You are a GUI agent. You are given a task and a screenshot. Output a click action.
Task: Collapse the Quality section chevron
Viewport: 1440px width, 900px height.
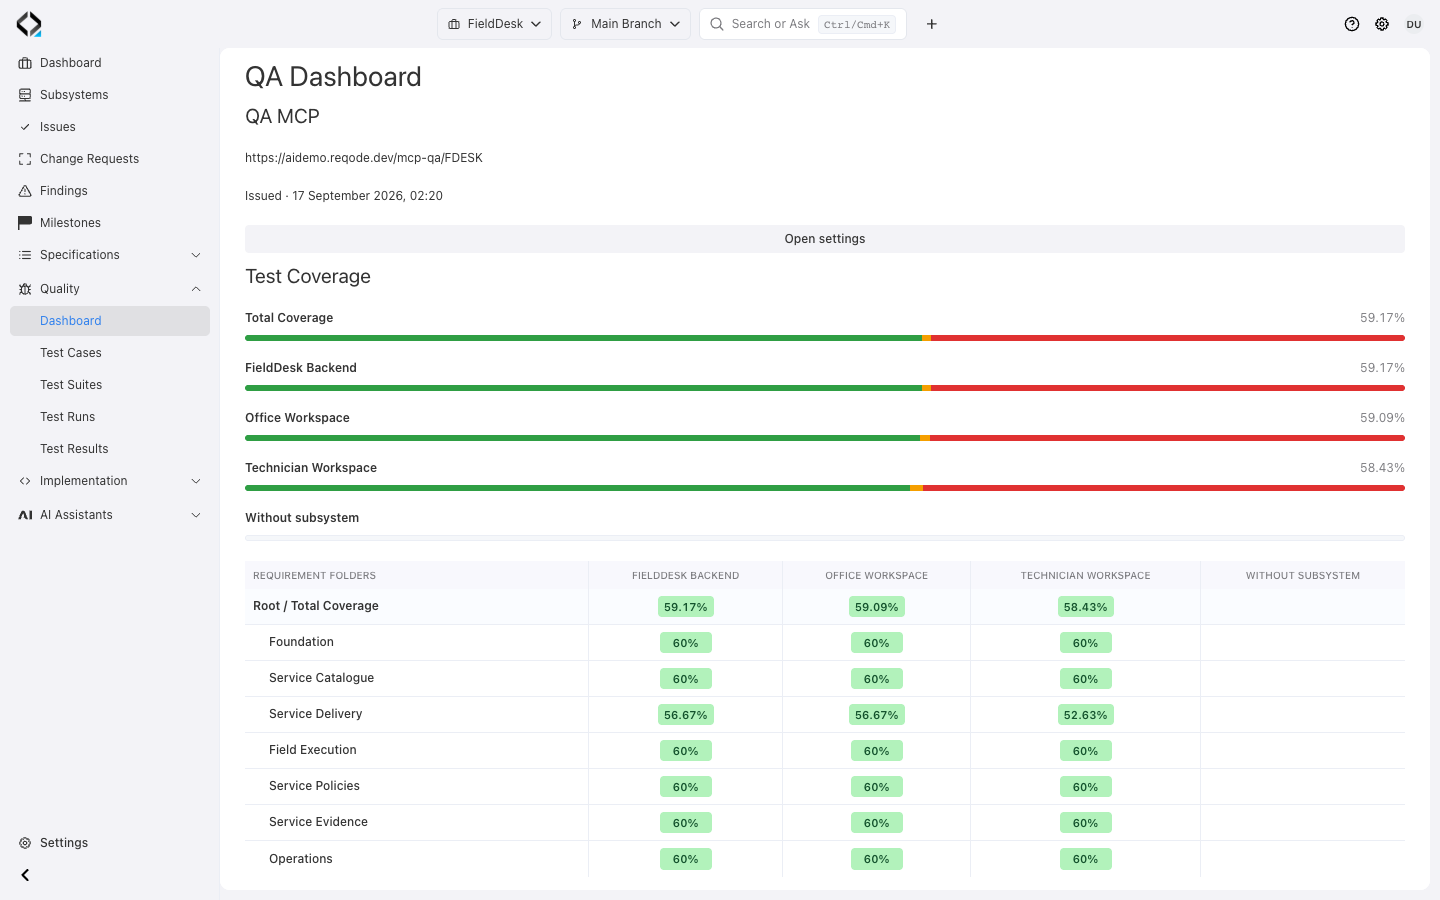[x=196, y=289]
